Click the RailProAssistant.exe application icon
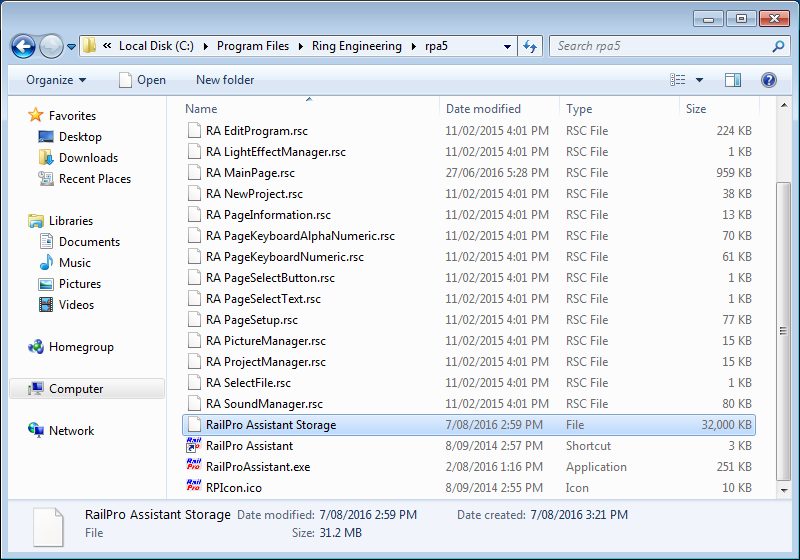This screenshot has width=800, height=560. (x=194, y=466)
